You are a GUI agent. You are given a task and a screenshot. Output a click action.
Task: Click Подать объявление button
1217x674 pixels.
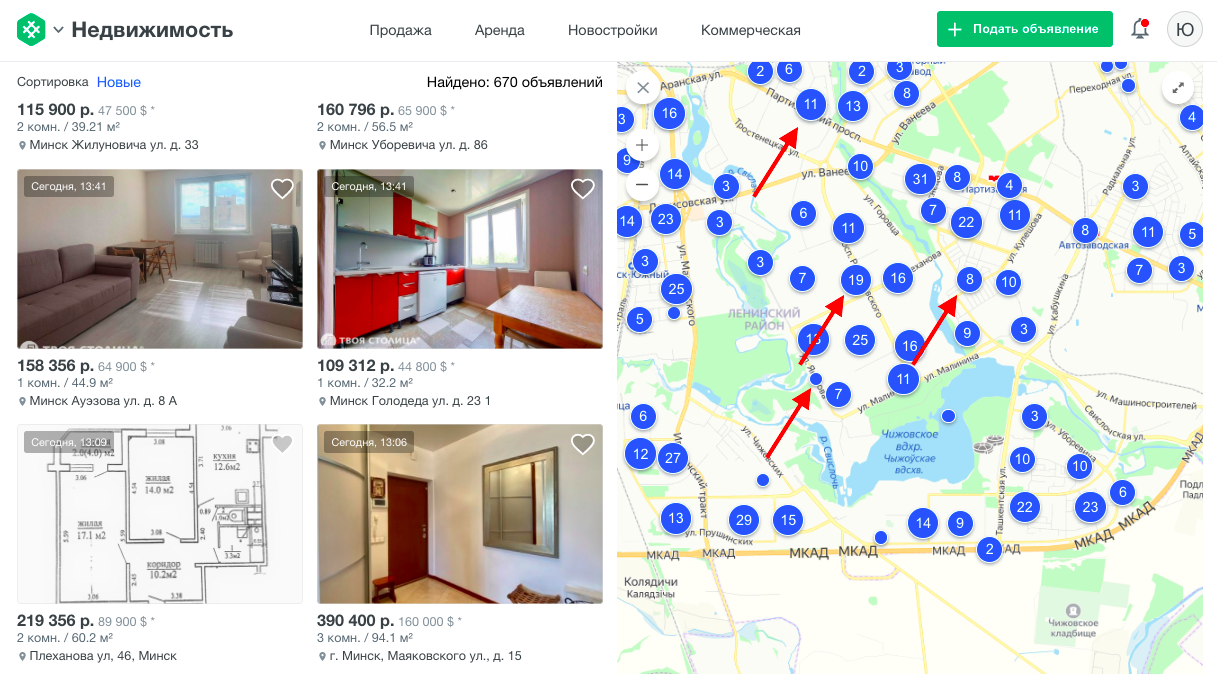coord(1025,29)
